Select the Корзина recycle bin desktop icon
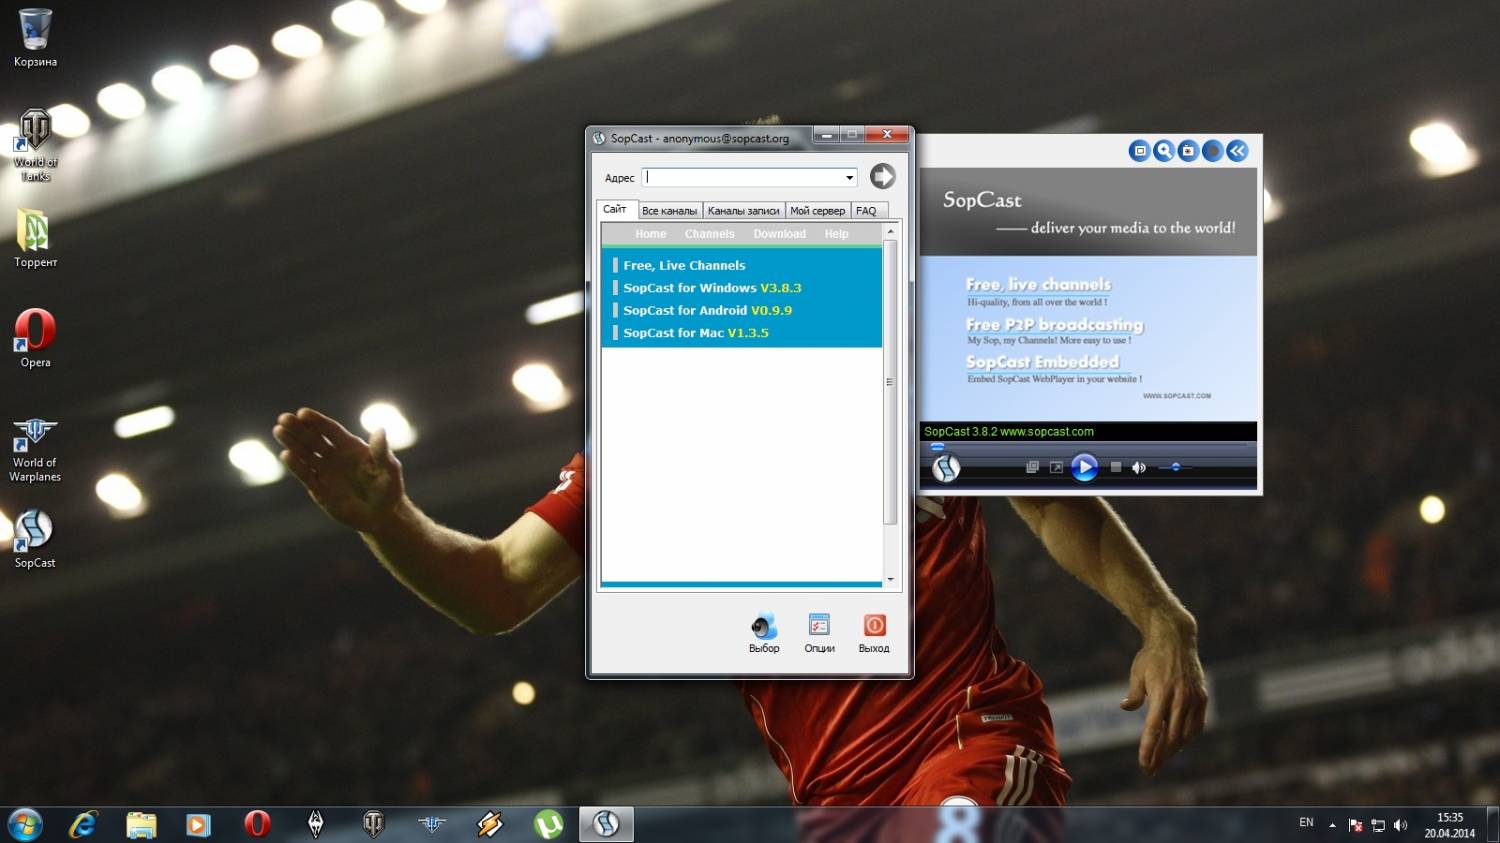The height and width of the screenshot is (843, 1500). point(35,38)
